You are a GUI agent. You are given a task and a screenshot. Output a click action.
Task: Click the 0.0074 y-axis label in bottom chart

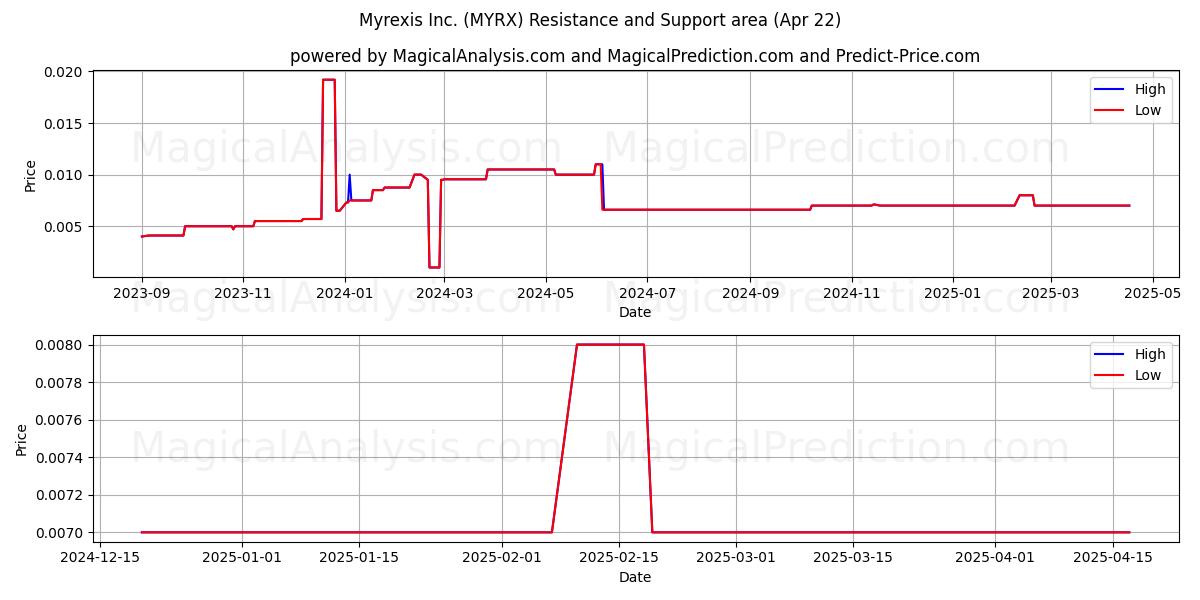pyautogui.click(x=58, y=458)
